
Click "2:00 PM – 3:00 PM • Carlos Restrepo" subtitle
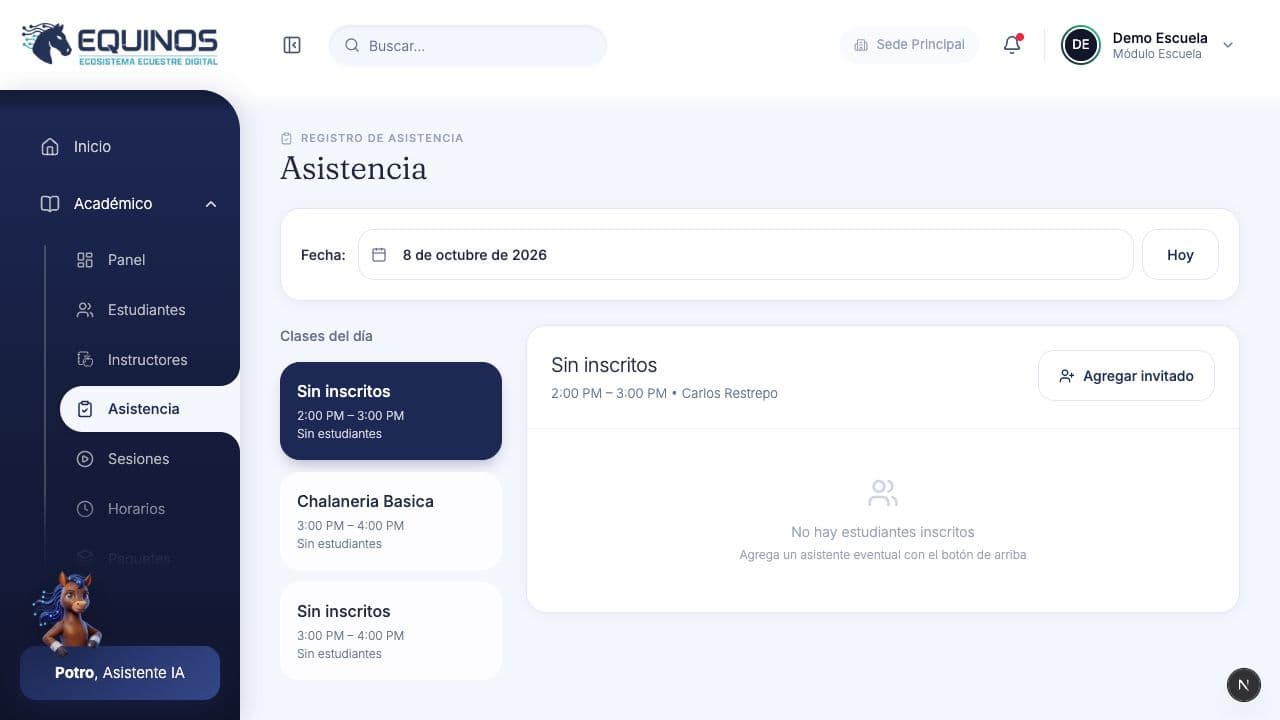[664, 393]
